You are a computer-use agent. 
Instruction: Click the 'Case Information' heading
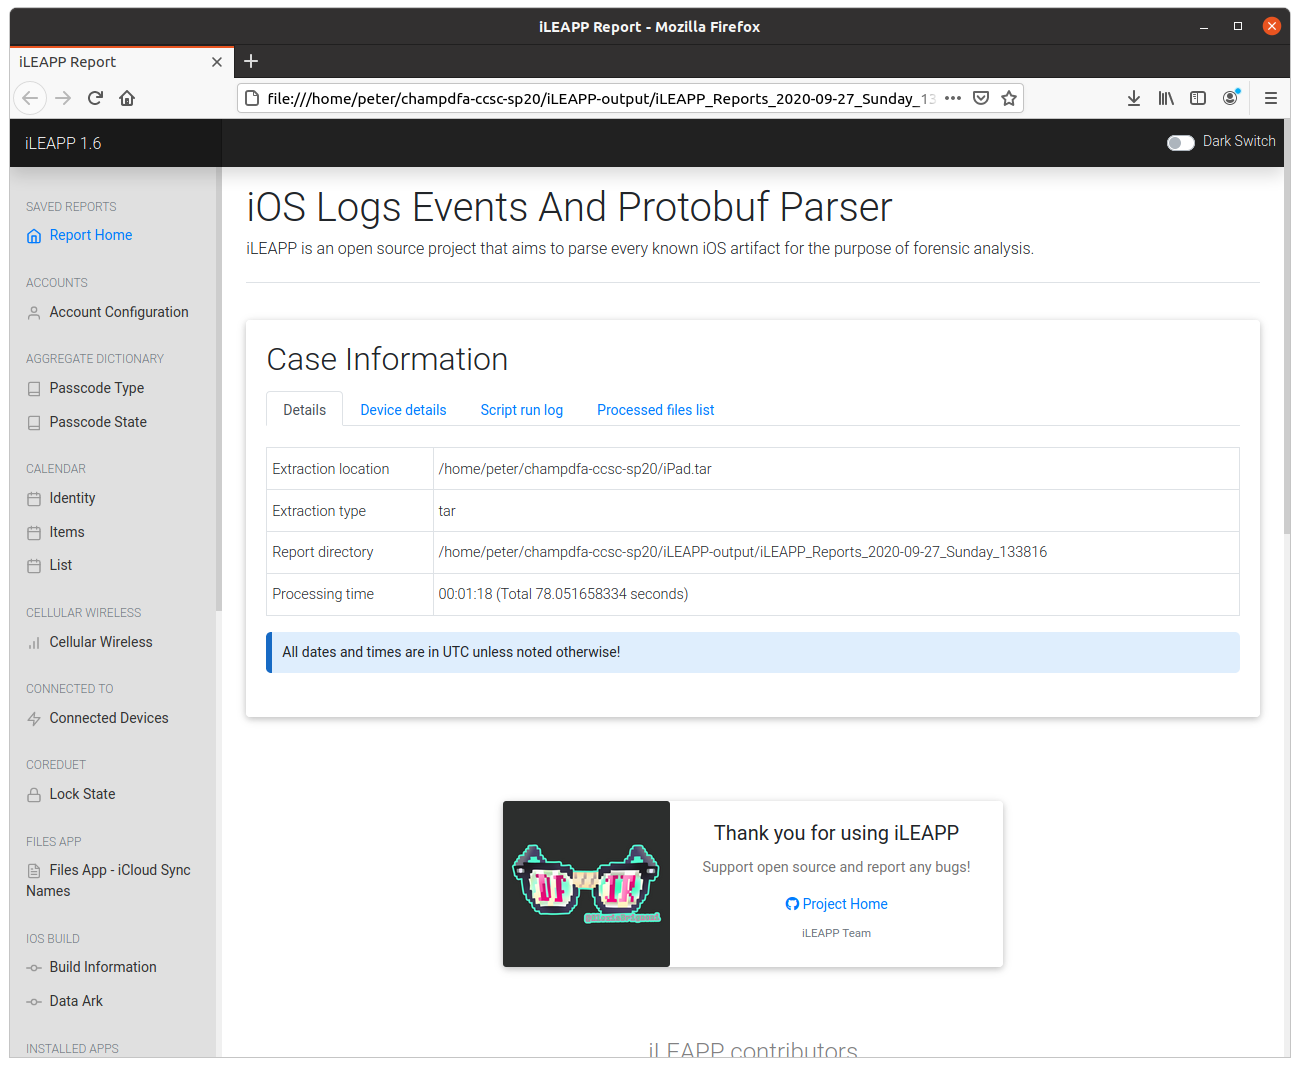[x=387, y=359]
